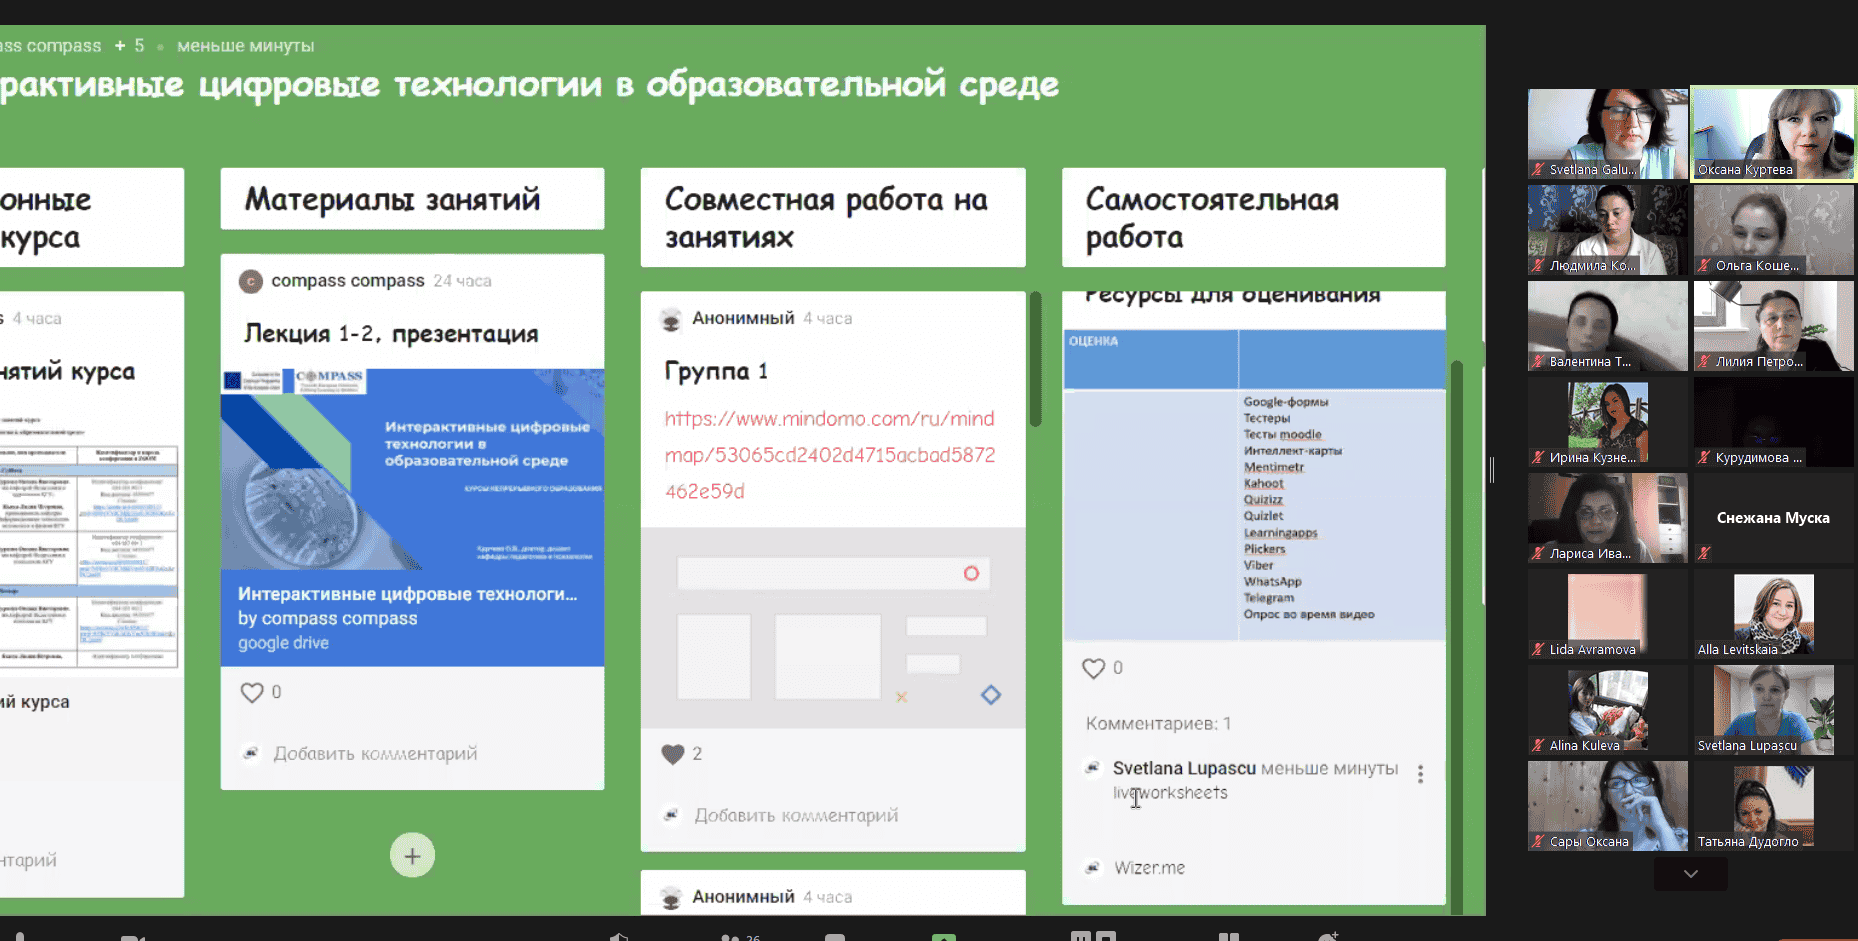The width and height of the screenshot is (1858, 941).
Task: Click the plus button under Материалы занятий column
Action: (412, 856)
